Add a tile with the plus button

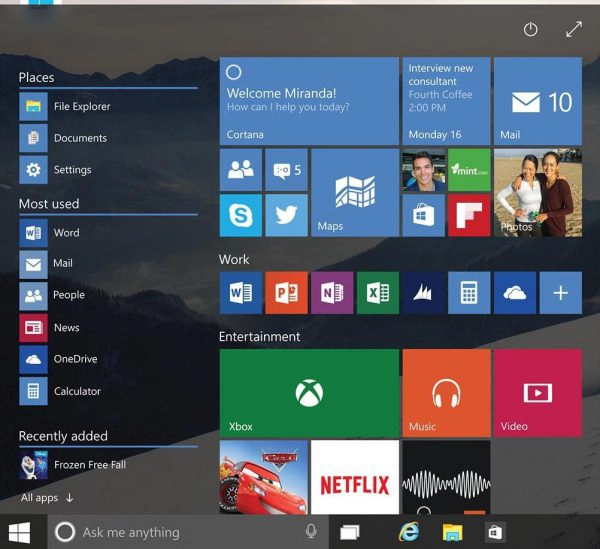560,293
